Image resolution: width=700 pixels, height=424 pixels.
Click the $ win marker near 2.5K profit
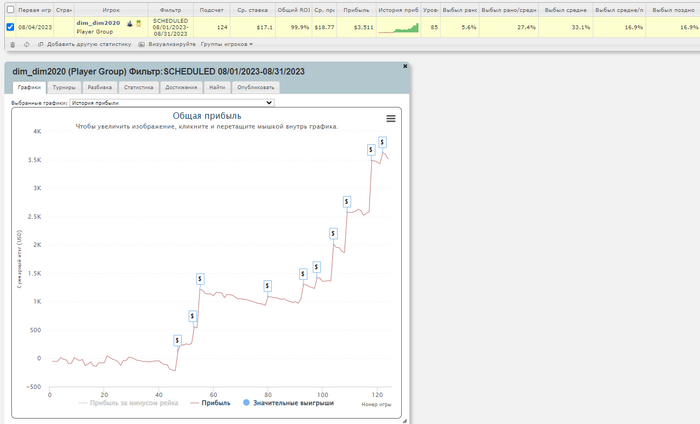click(347, 202)
